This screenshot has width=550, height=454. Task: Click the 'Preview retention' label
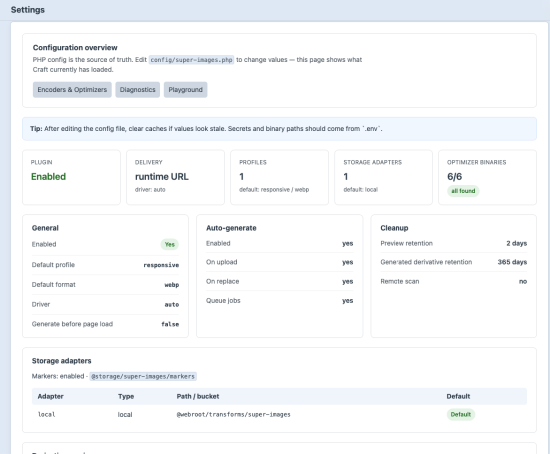pos(407,243)
